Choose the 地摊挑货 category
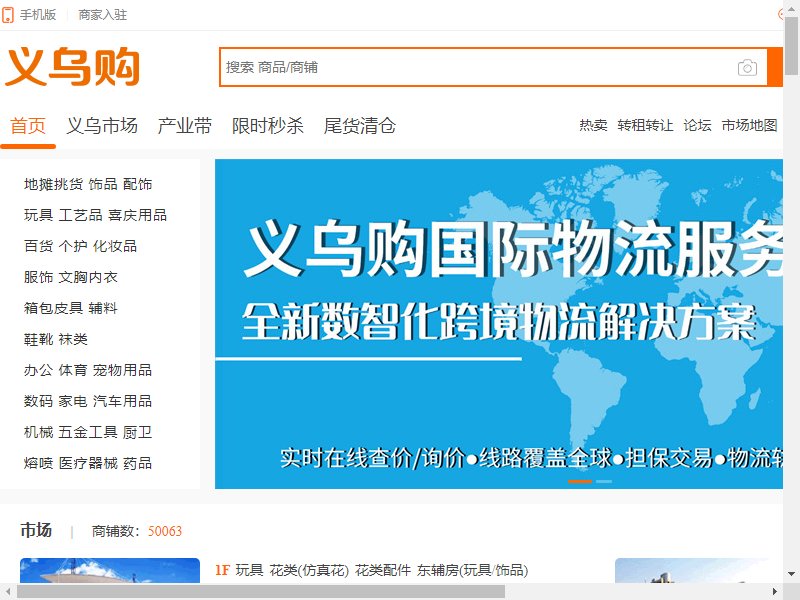Screen dimensions: 800x600 pos(53,184)
